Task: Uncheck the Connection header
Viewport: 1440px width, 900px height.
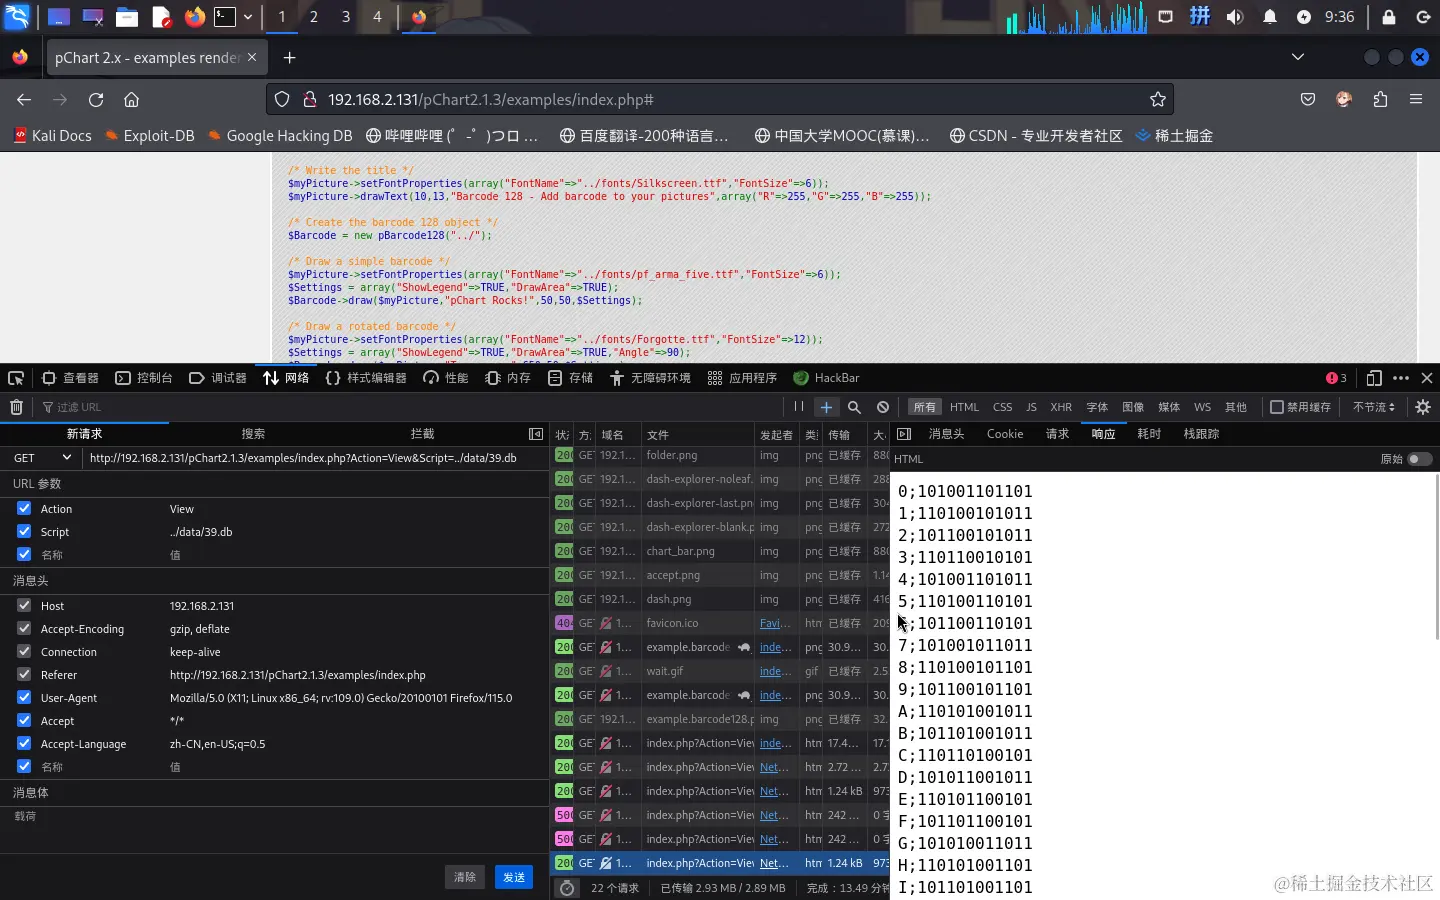Action: tap(24, 652)
